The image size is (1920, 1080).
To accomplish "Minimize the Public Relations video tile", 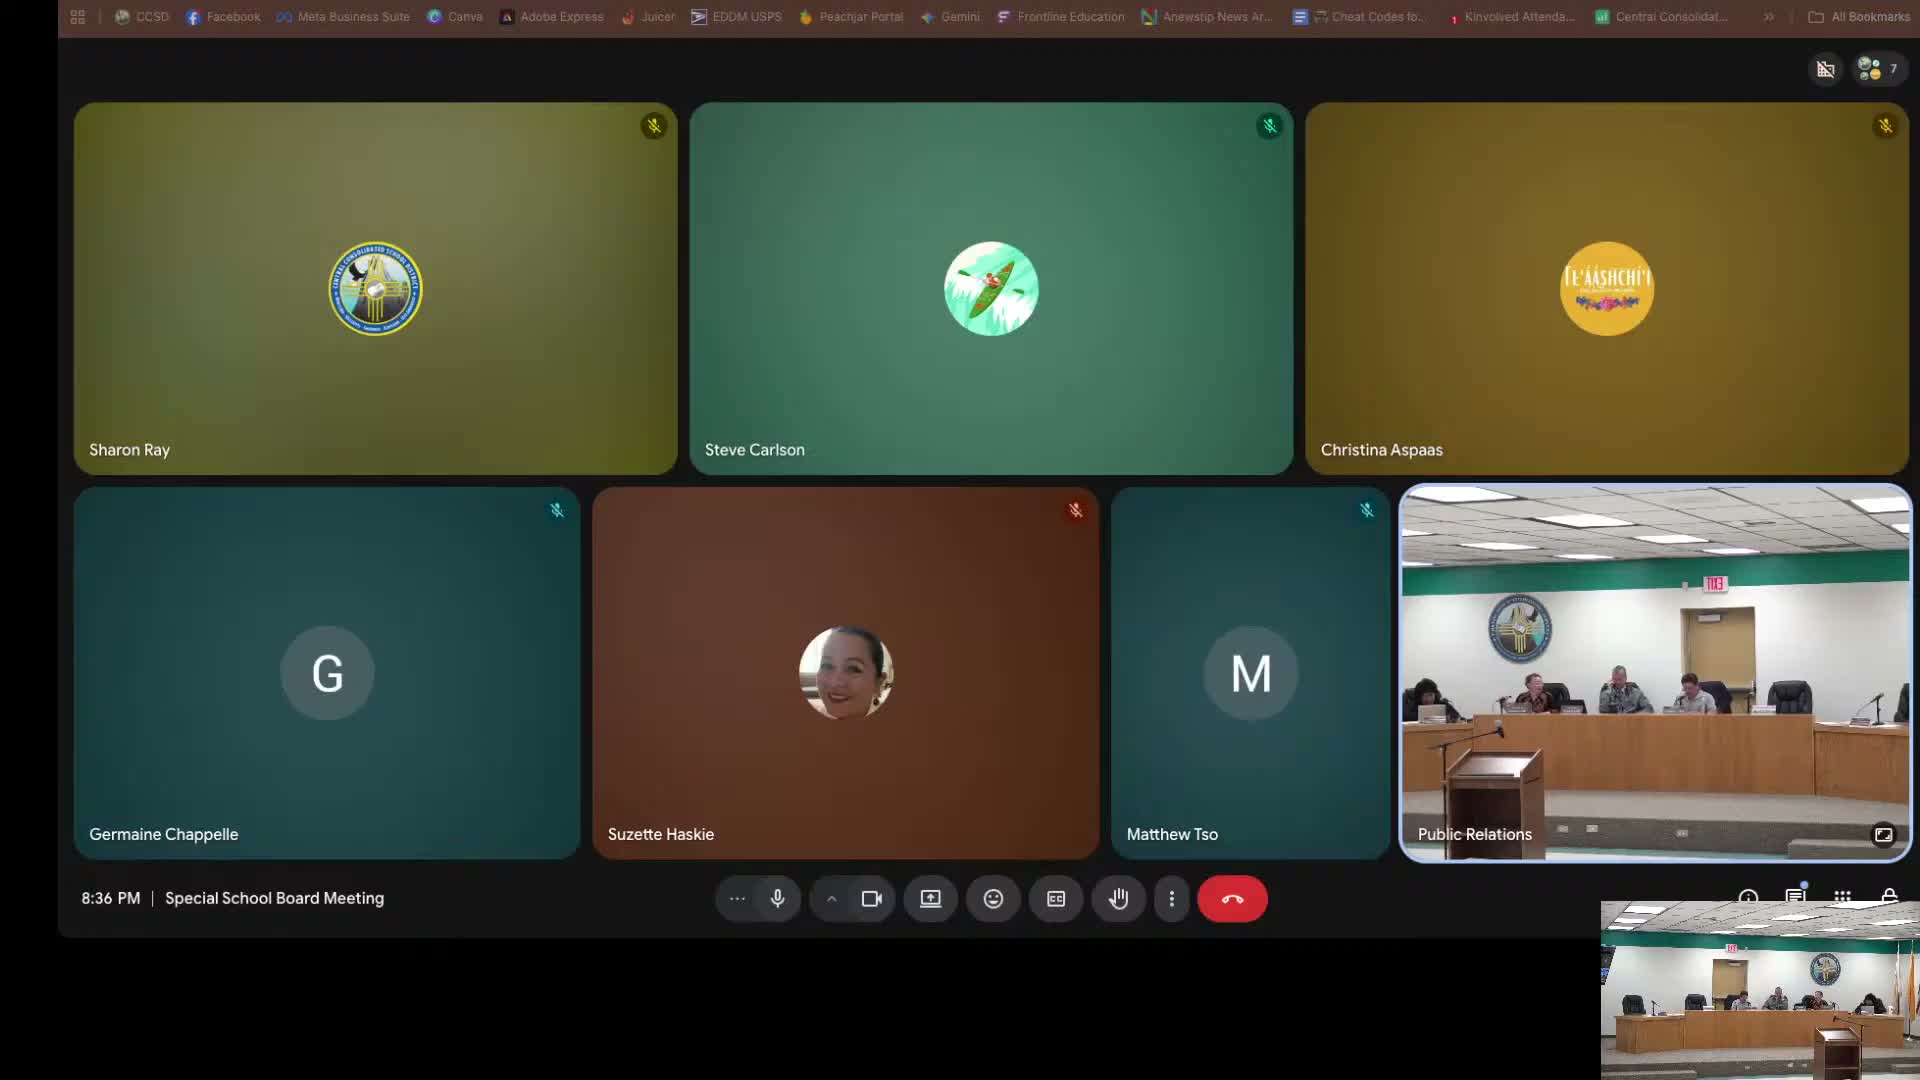I will pyautogui.click(x=1883, y=834).
